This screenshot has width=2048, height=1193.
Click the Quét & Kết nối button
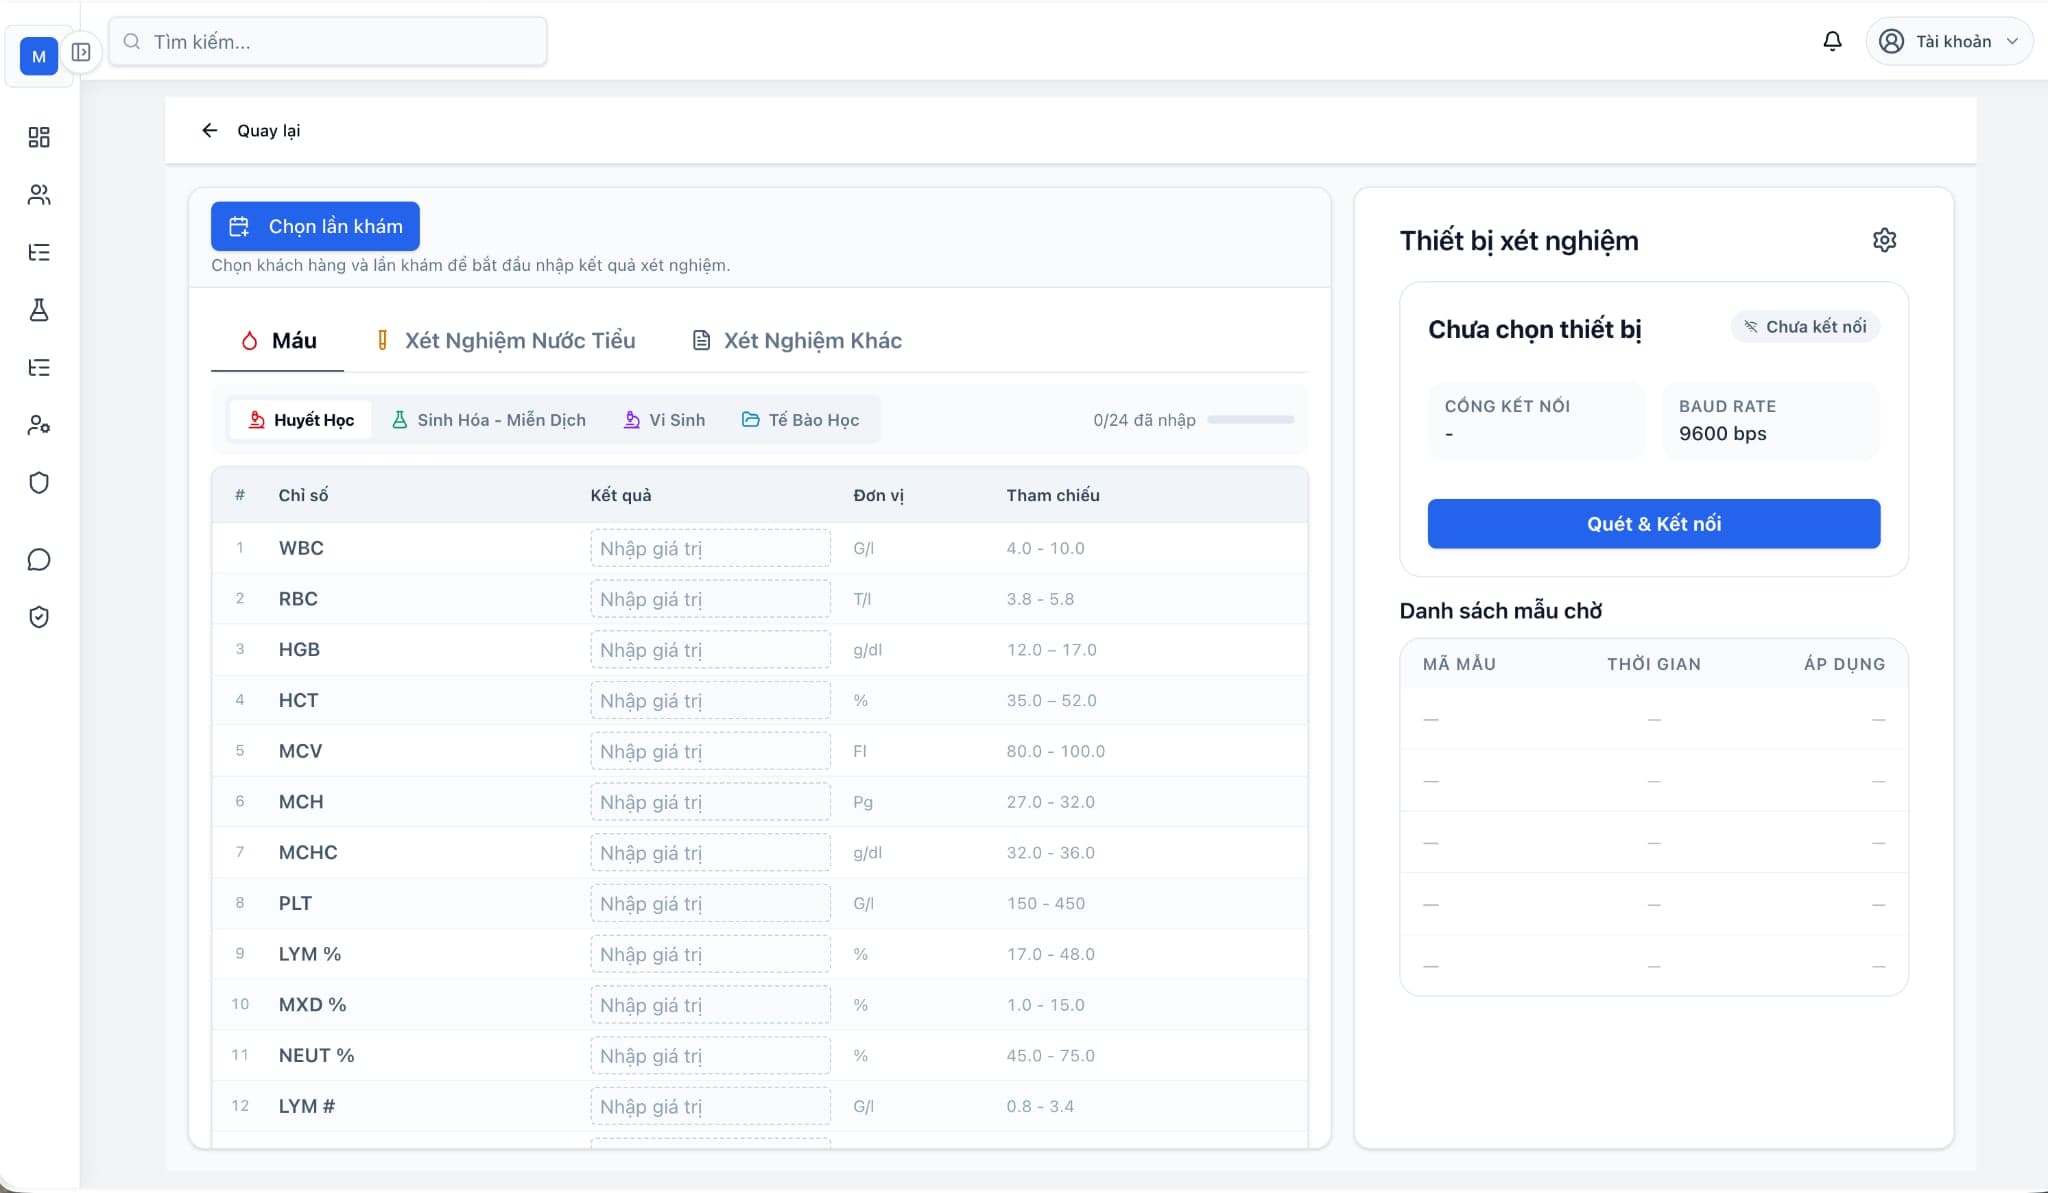pyautogui.click(x=1654, y=524)
